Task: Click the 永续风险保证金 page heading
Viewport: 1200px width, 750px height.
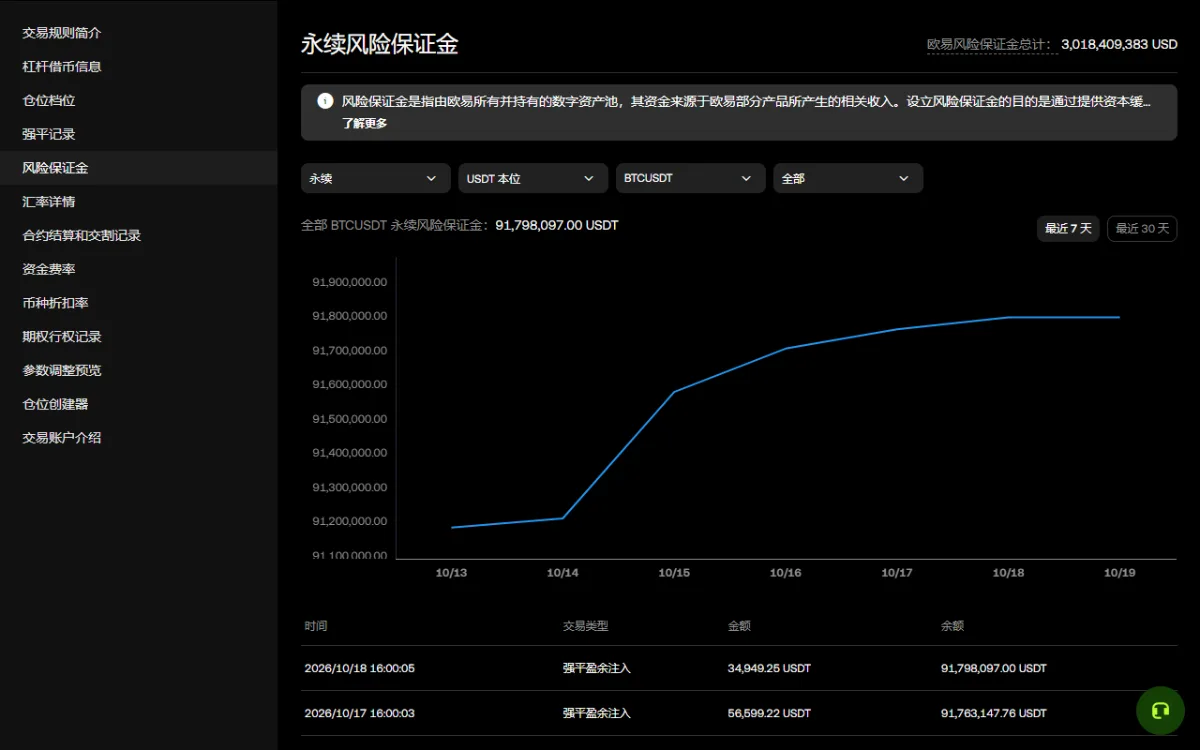Action: tap(380, 44)
